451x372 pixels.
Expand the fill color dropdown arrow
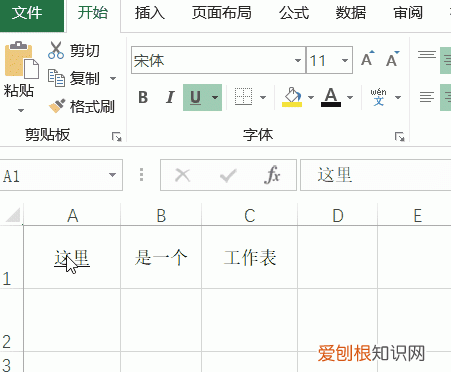311,97
